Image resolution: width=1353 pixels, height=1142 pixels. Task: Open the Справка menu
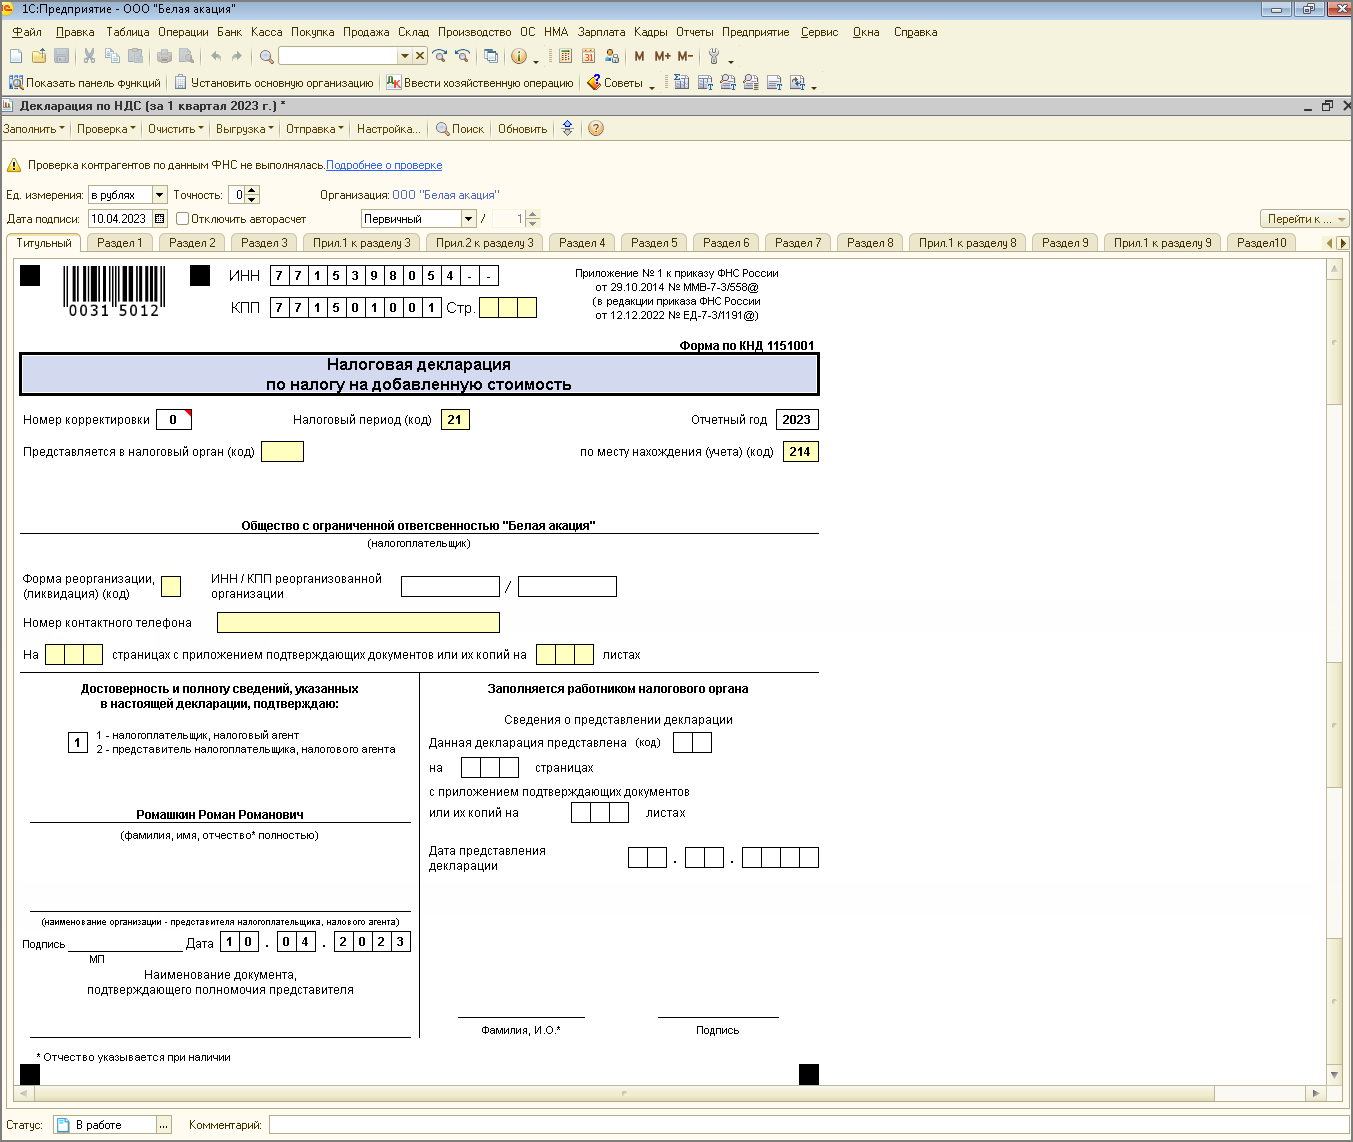(x=915, y=32)
